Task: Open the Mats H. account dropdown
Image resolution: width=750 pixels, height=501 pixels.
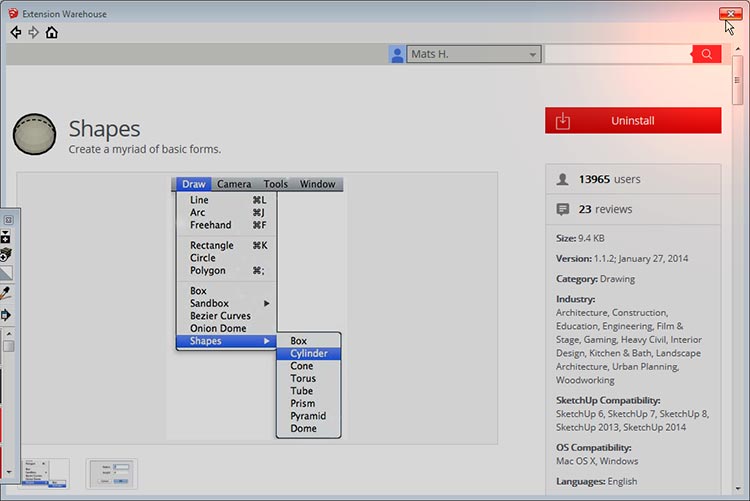Action: point(474,54)
